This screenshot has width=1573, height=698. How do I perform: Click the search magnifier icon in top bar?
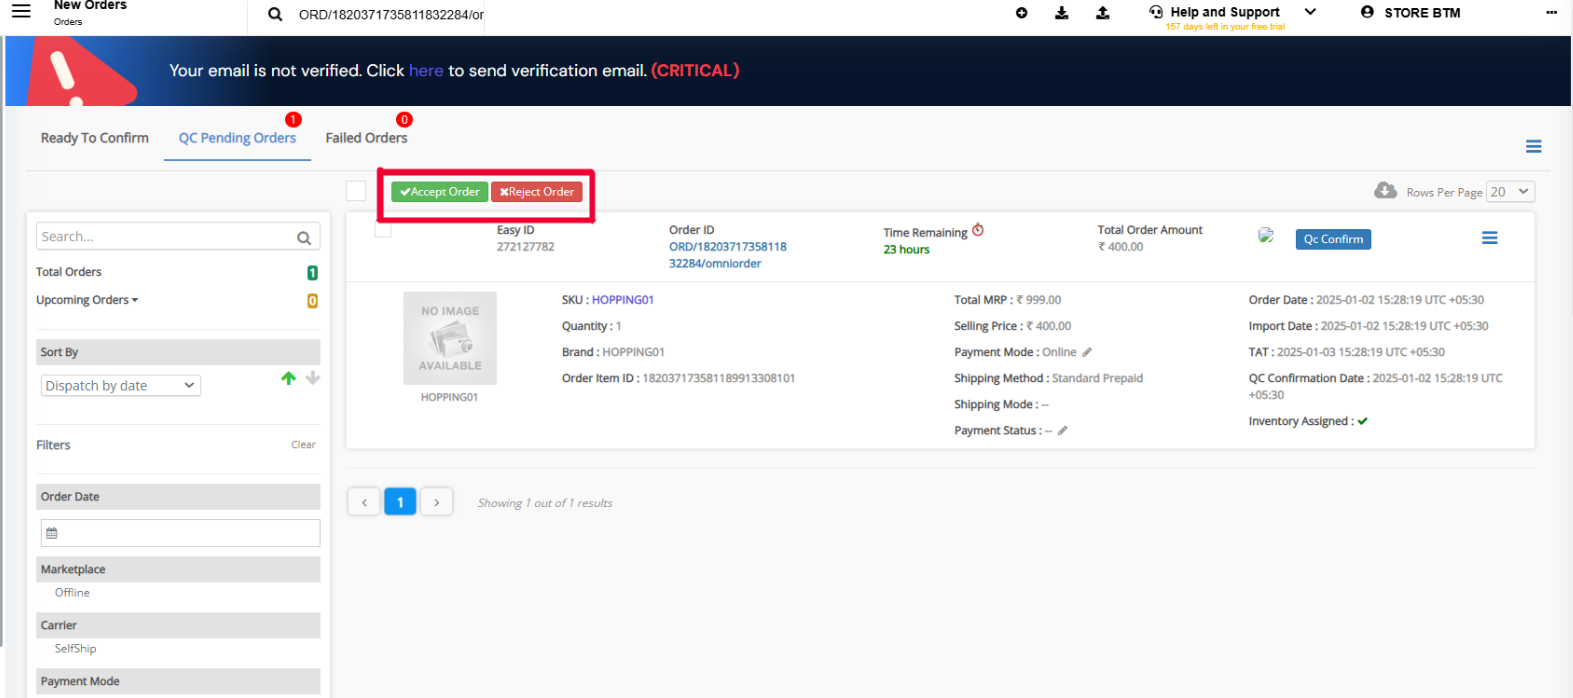click(275, 14)
